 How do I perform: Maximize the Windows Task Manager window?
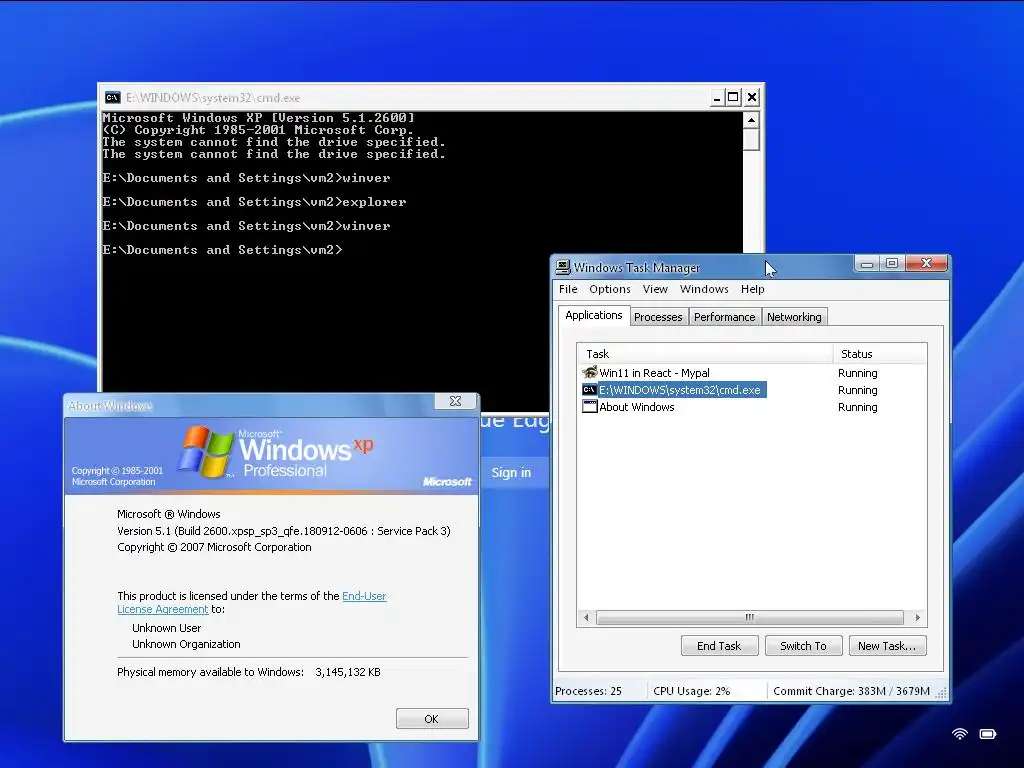(x=891, y=263)
